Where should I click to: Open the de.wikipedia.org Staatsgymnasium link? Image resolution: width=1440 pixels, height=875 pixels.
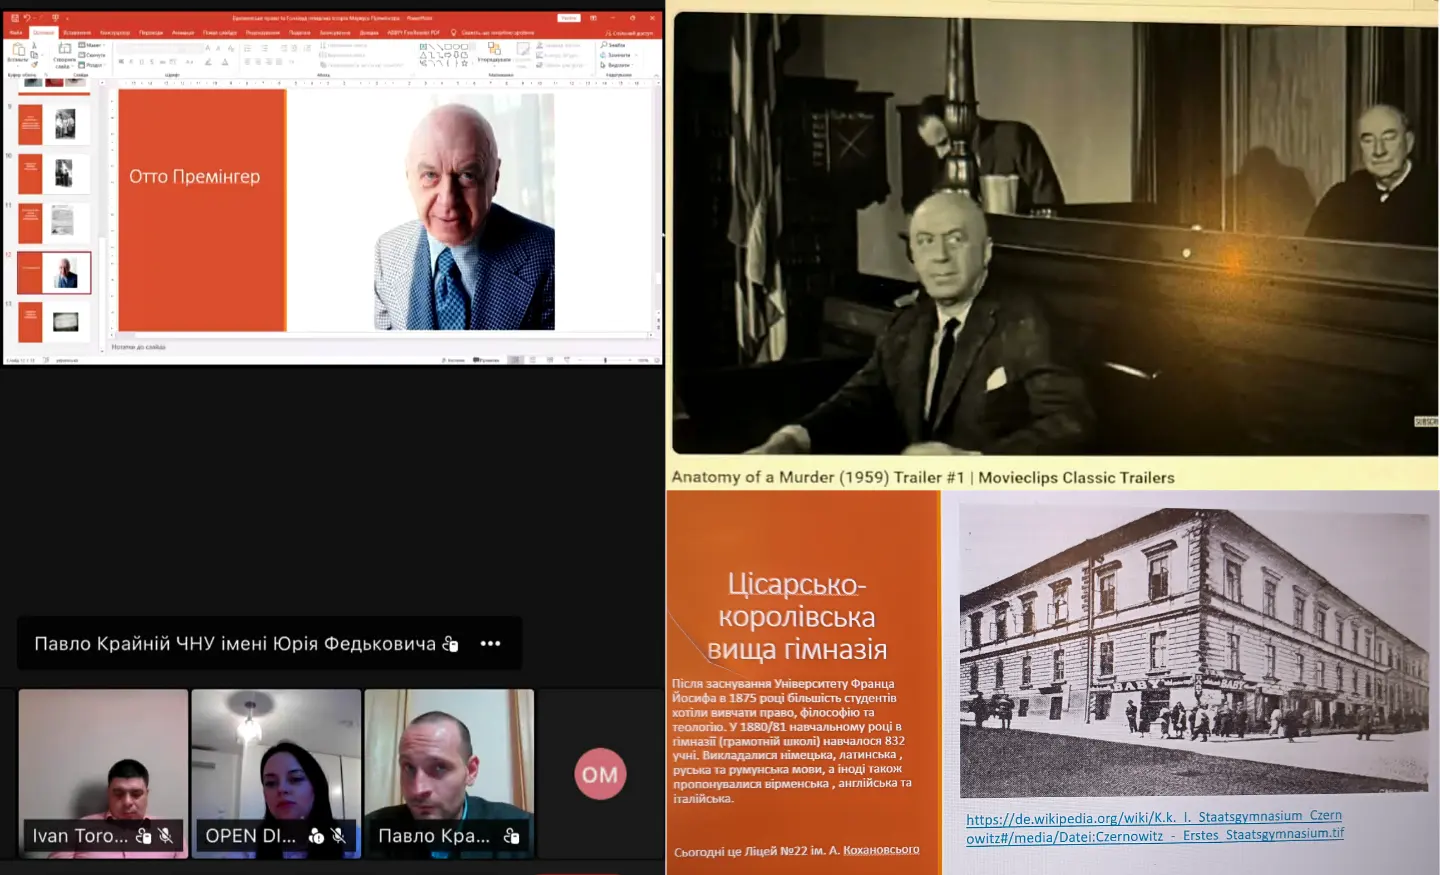click(1155, 826)
